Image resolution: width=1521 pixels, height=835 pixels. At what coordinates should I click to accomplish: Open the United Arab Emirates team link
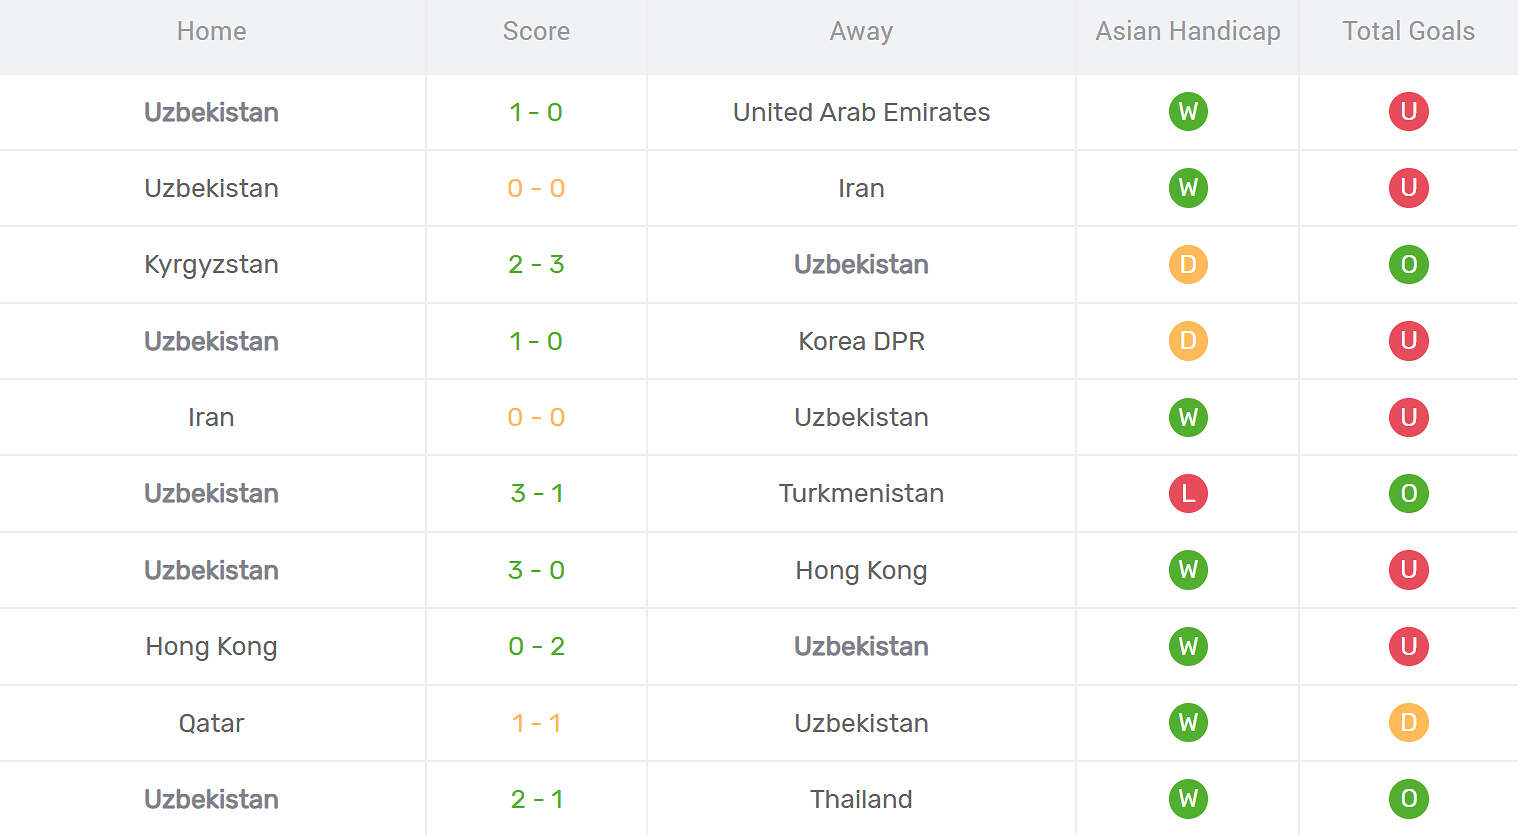[861, 112]
